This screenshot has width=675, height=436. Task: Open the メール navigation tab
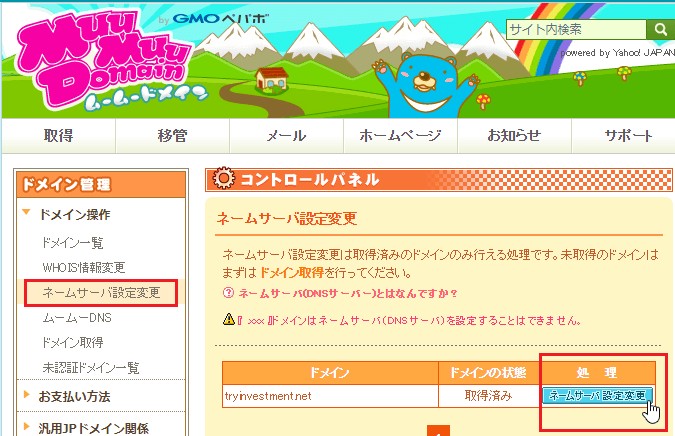point(286,136)
